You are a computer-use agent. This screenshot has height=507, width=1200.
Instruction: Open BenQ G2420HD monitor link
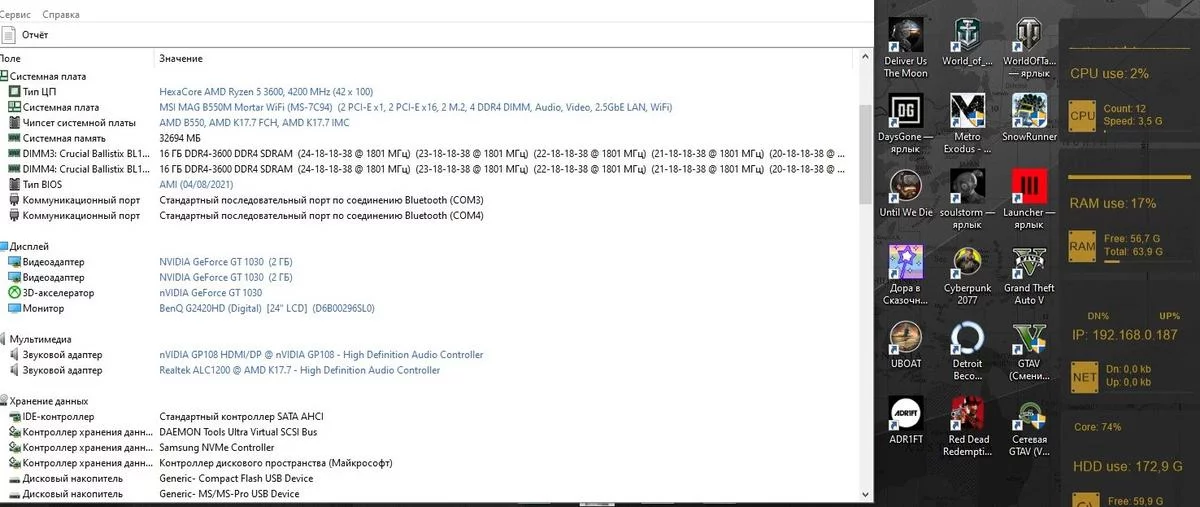point(267,308)
